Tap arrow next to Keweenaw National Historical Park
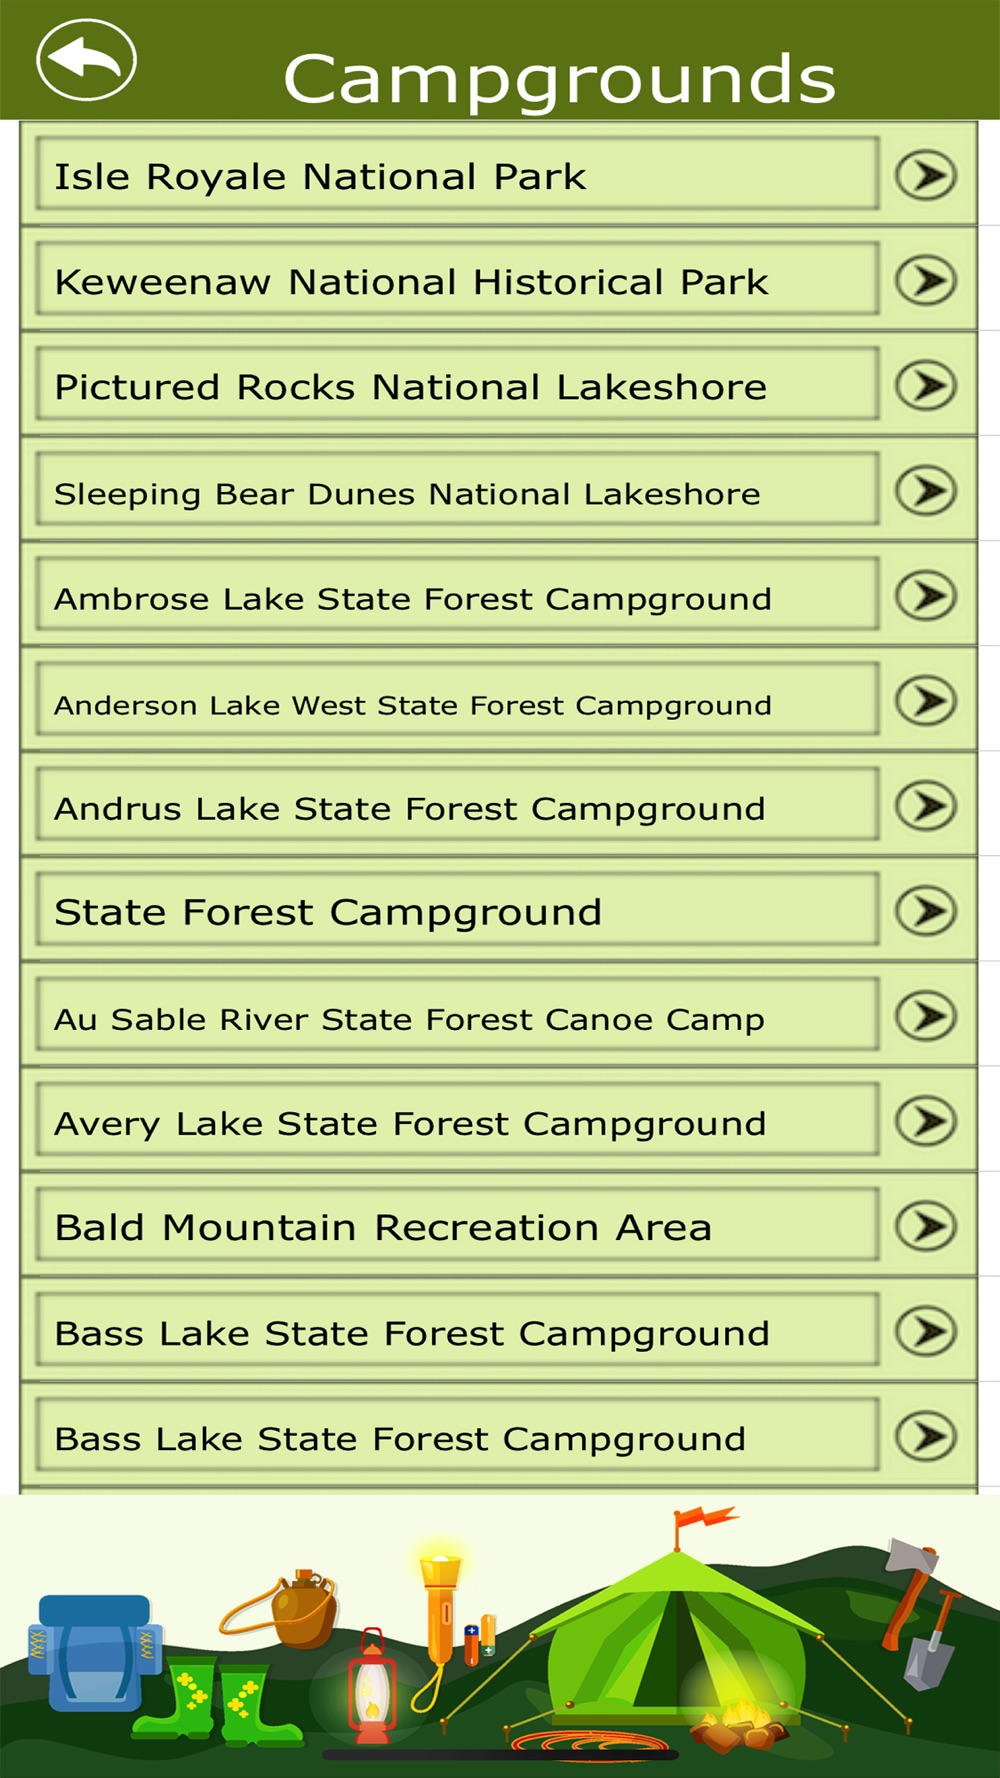The image size is (1000, 1778). (926, 281)
